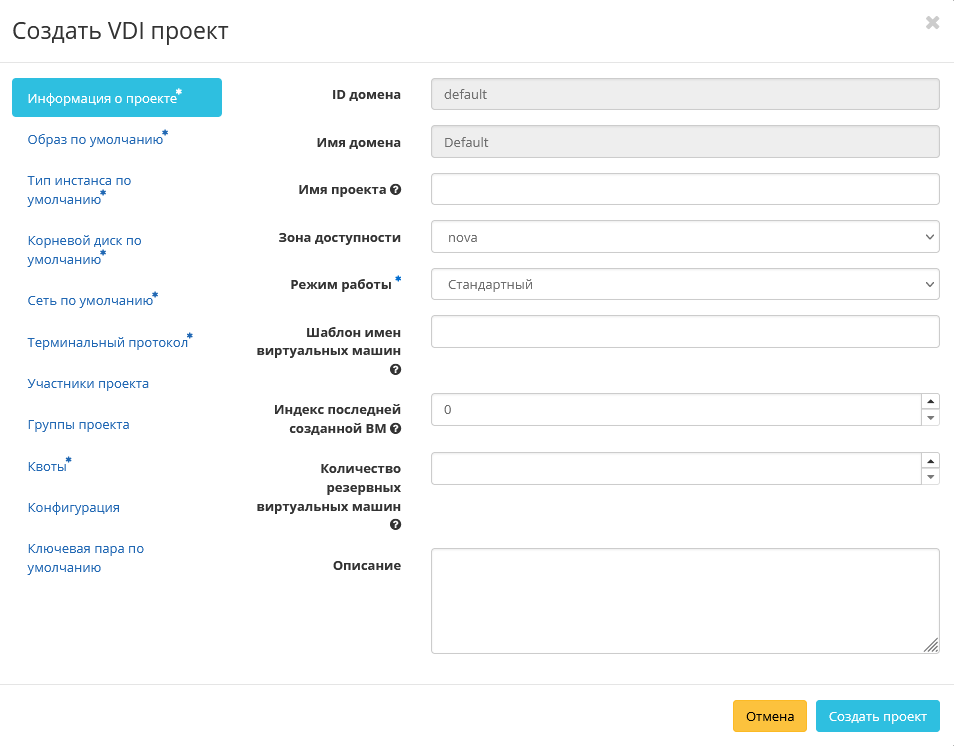Click help icon next to Имя проекта
The height and width of the screenshot is (746, 954).
coord(396,190)
